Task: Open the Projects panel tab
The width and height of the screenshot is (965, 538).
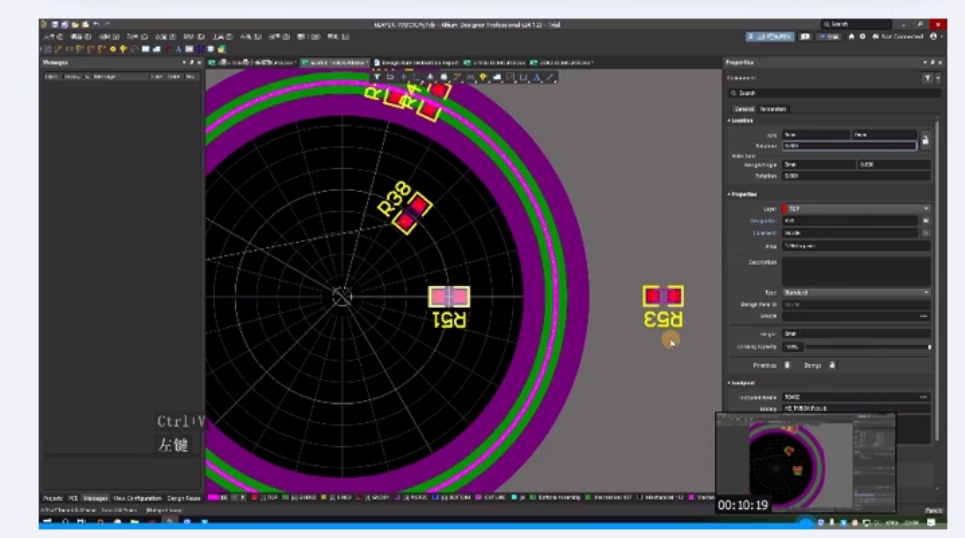Action: [53, 498]
